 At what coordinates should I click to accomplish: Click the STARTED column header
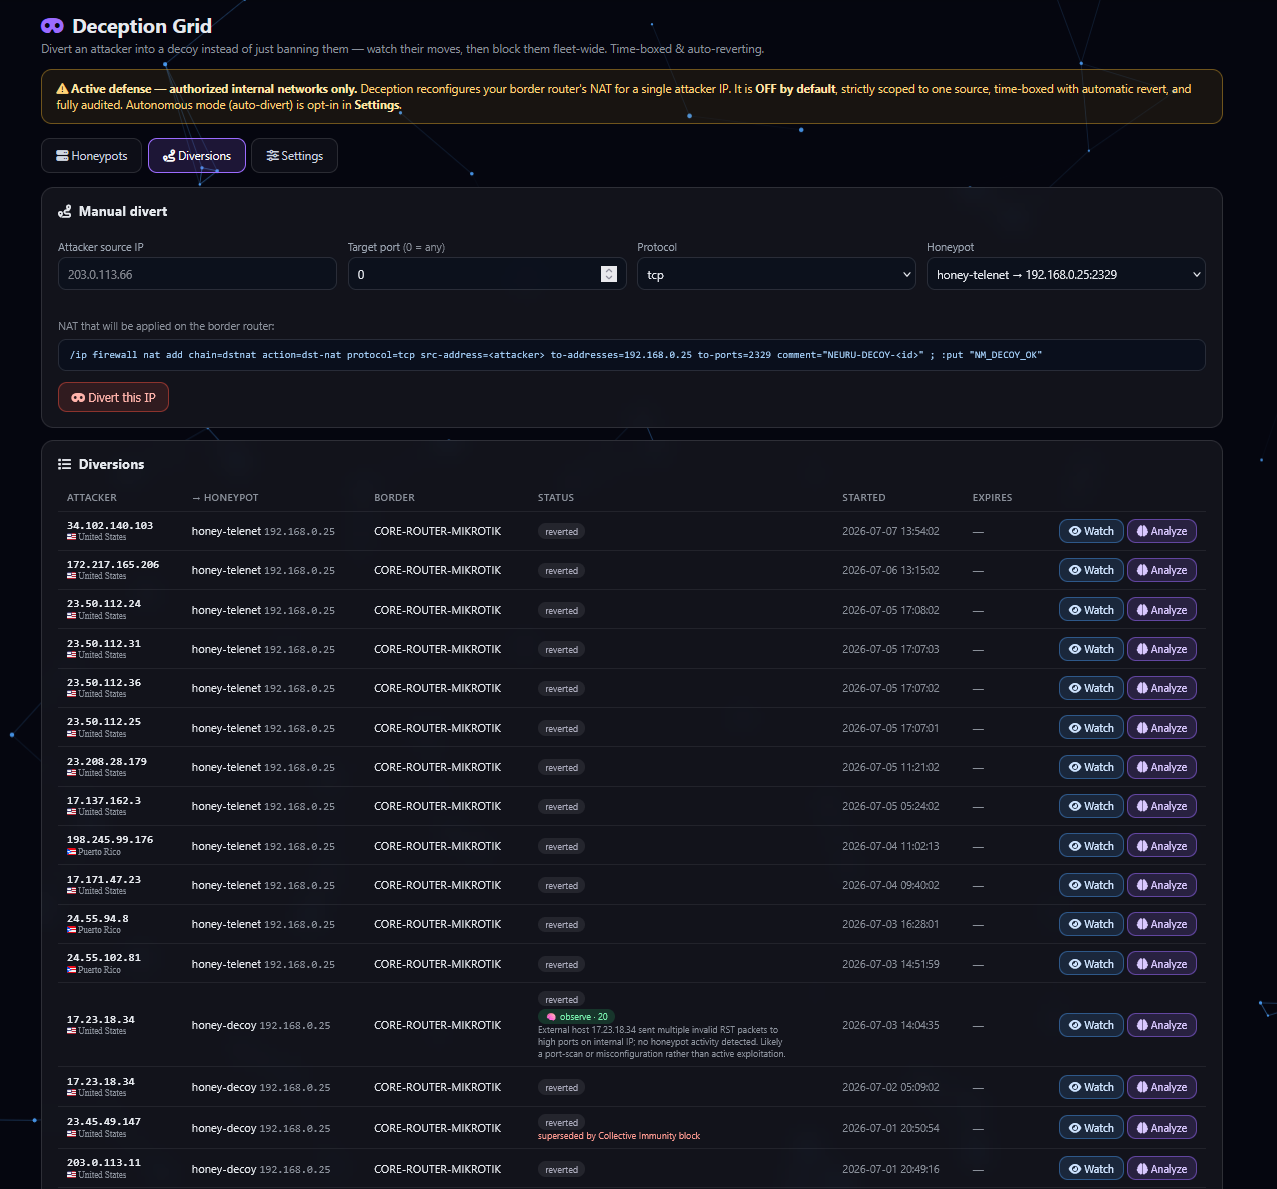[x=864, y=498]
